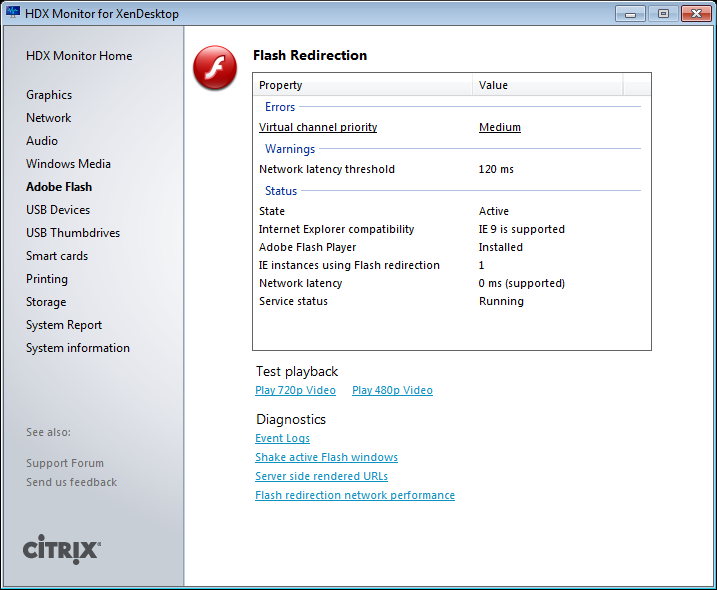Select Audio in the sidebar

pyautogui.click(x=42, y=141)
